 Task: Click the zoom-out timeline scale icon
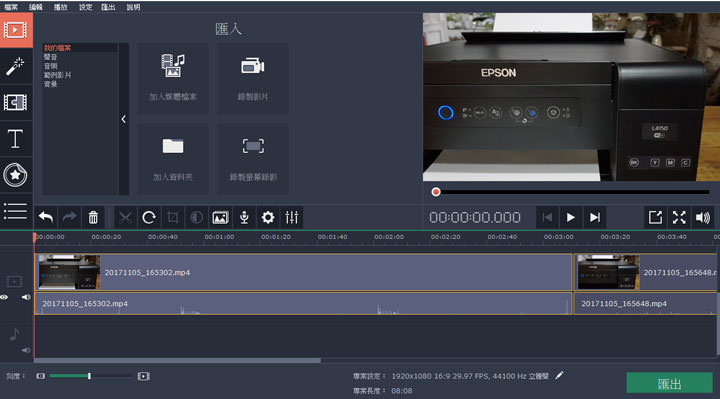click(x=41, y=376)
